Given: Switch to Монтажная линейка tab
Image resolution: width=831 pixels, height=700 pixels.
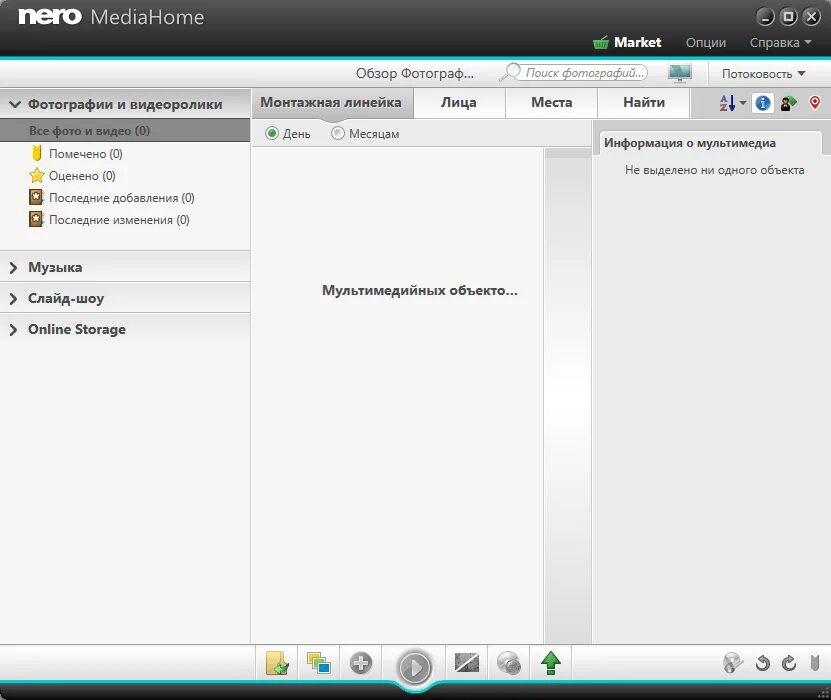Looking at the screenshot, I should point(331,103).
